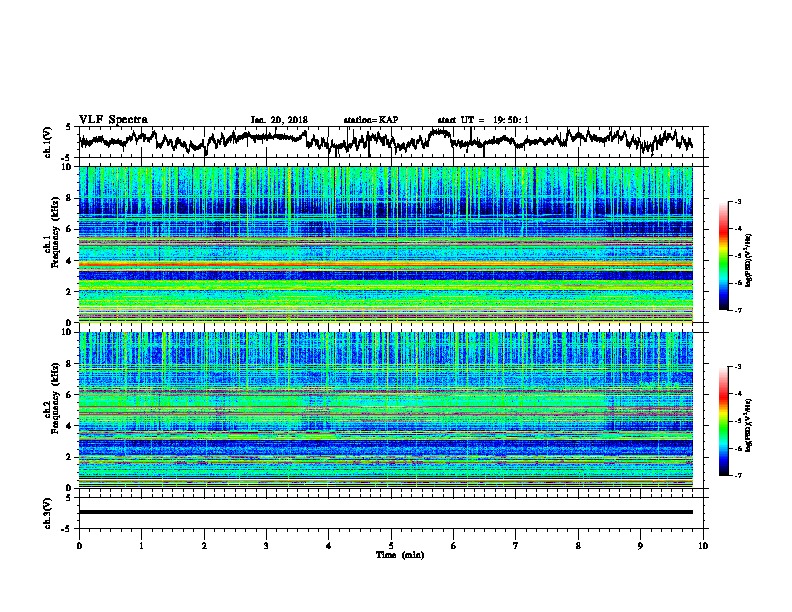The height and width of the screenshot is (612, 792).
Task: Click the station=KAP label
Action: [x=371, y=120]
